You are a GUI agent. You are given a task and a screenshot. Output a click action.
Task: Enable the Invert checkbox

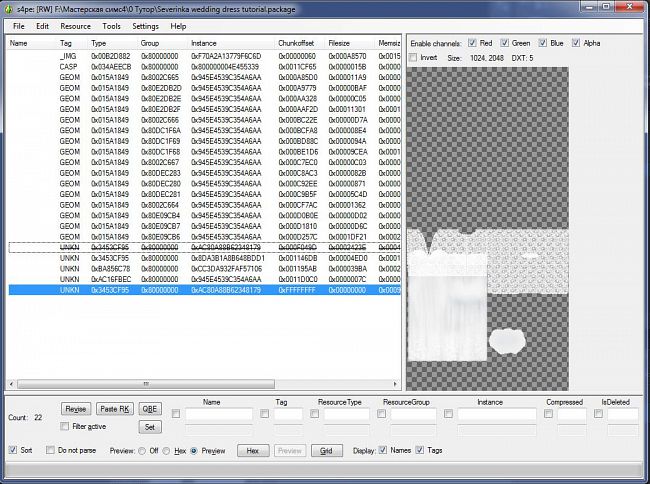[x=415, y=58]
